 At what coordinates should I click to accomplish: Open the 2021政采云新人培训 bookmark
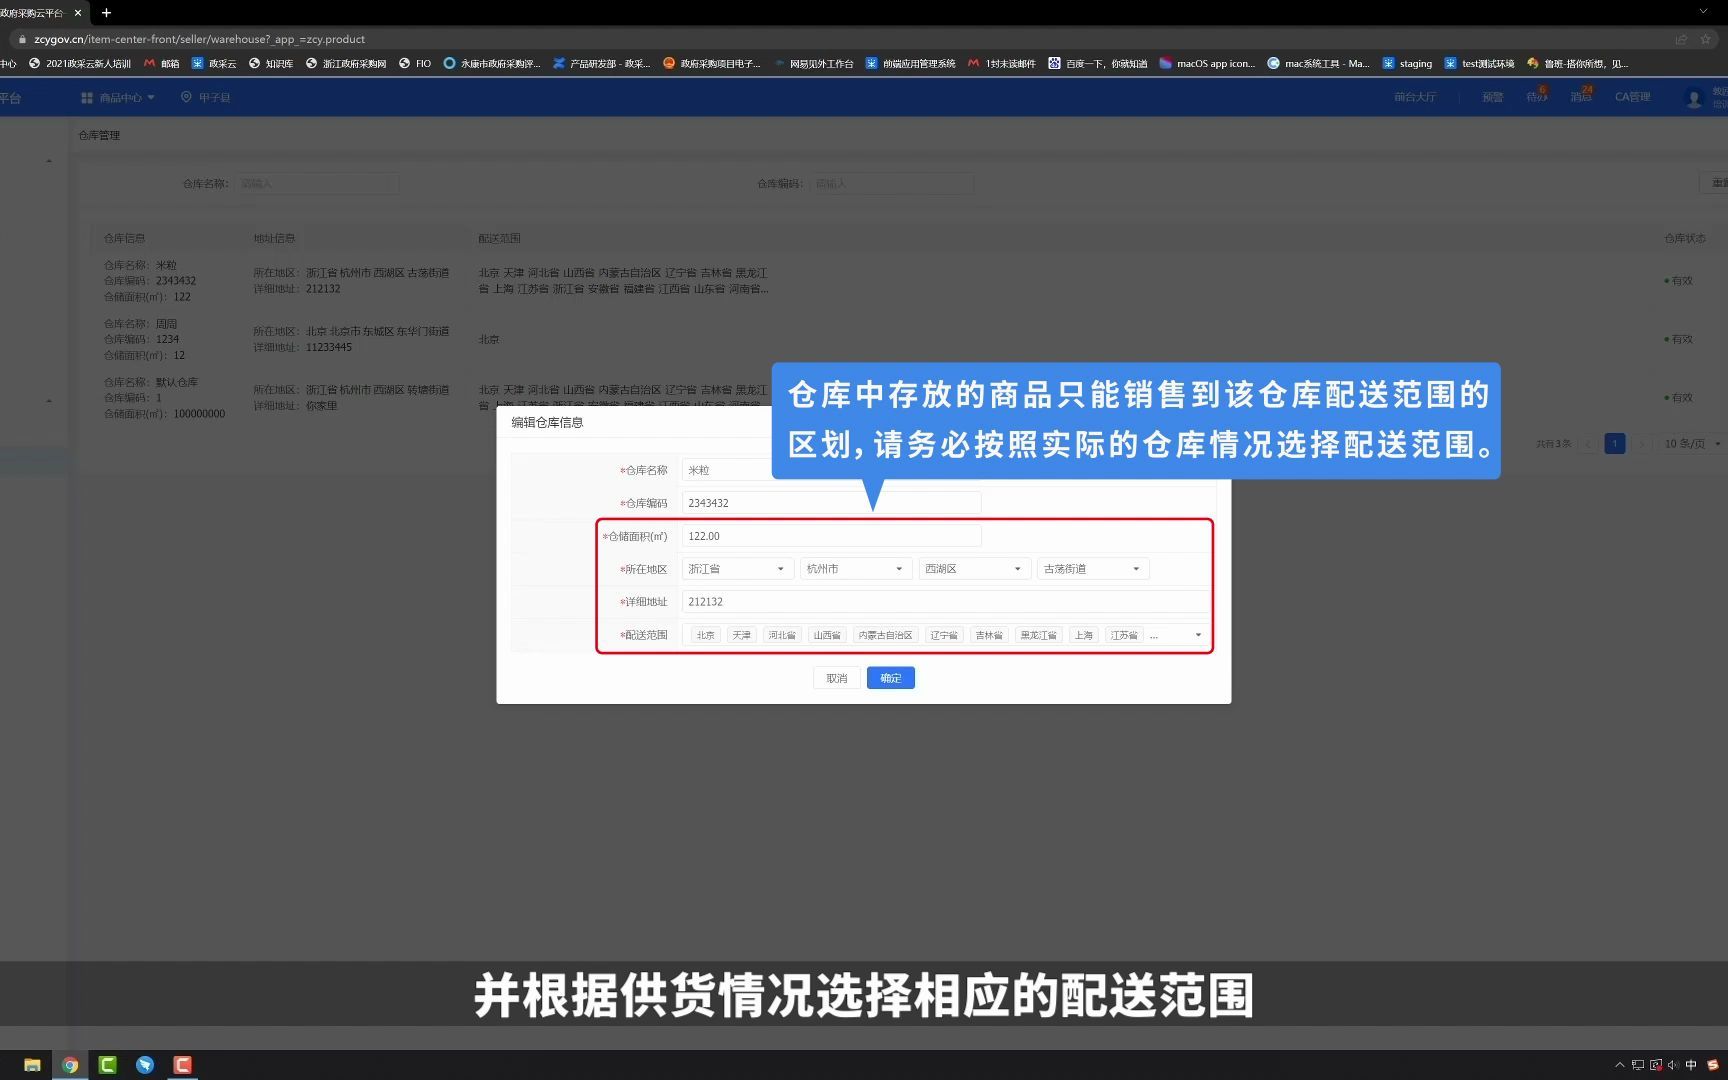pyautogui.click(x=80, y=63)
